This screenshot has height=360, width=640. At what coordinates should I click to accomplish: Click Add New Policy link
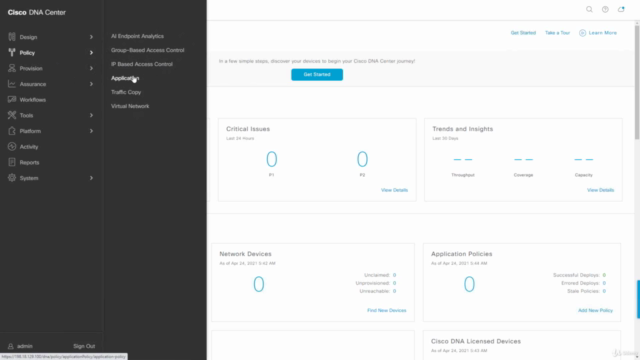tap(595, 310)
